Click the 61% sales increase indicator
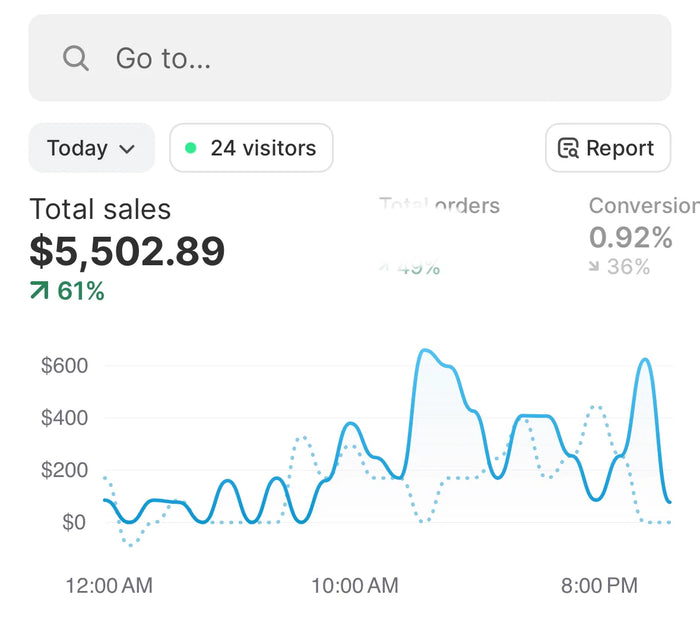This screenshot has width=700, height=623. pos(67,291)
